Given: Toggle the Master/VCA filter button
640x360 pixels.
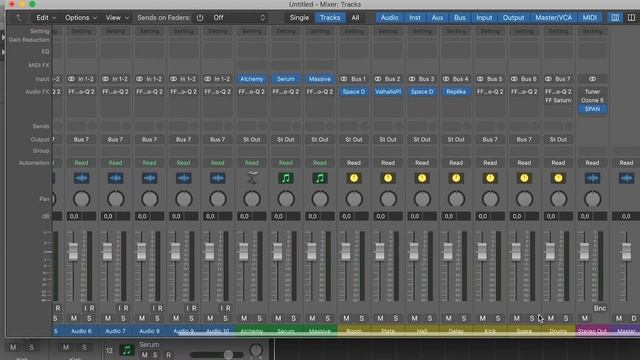Looking at the screenshot, I should 553,18.
